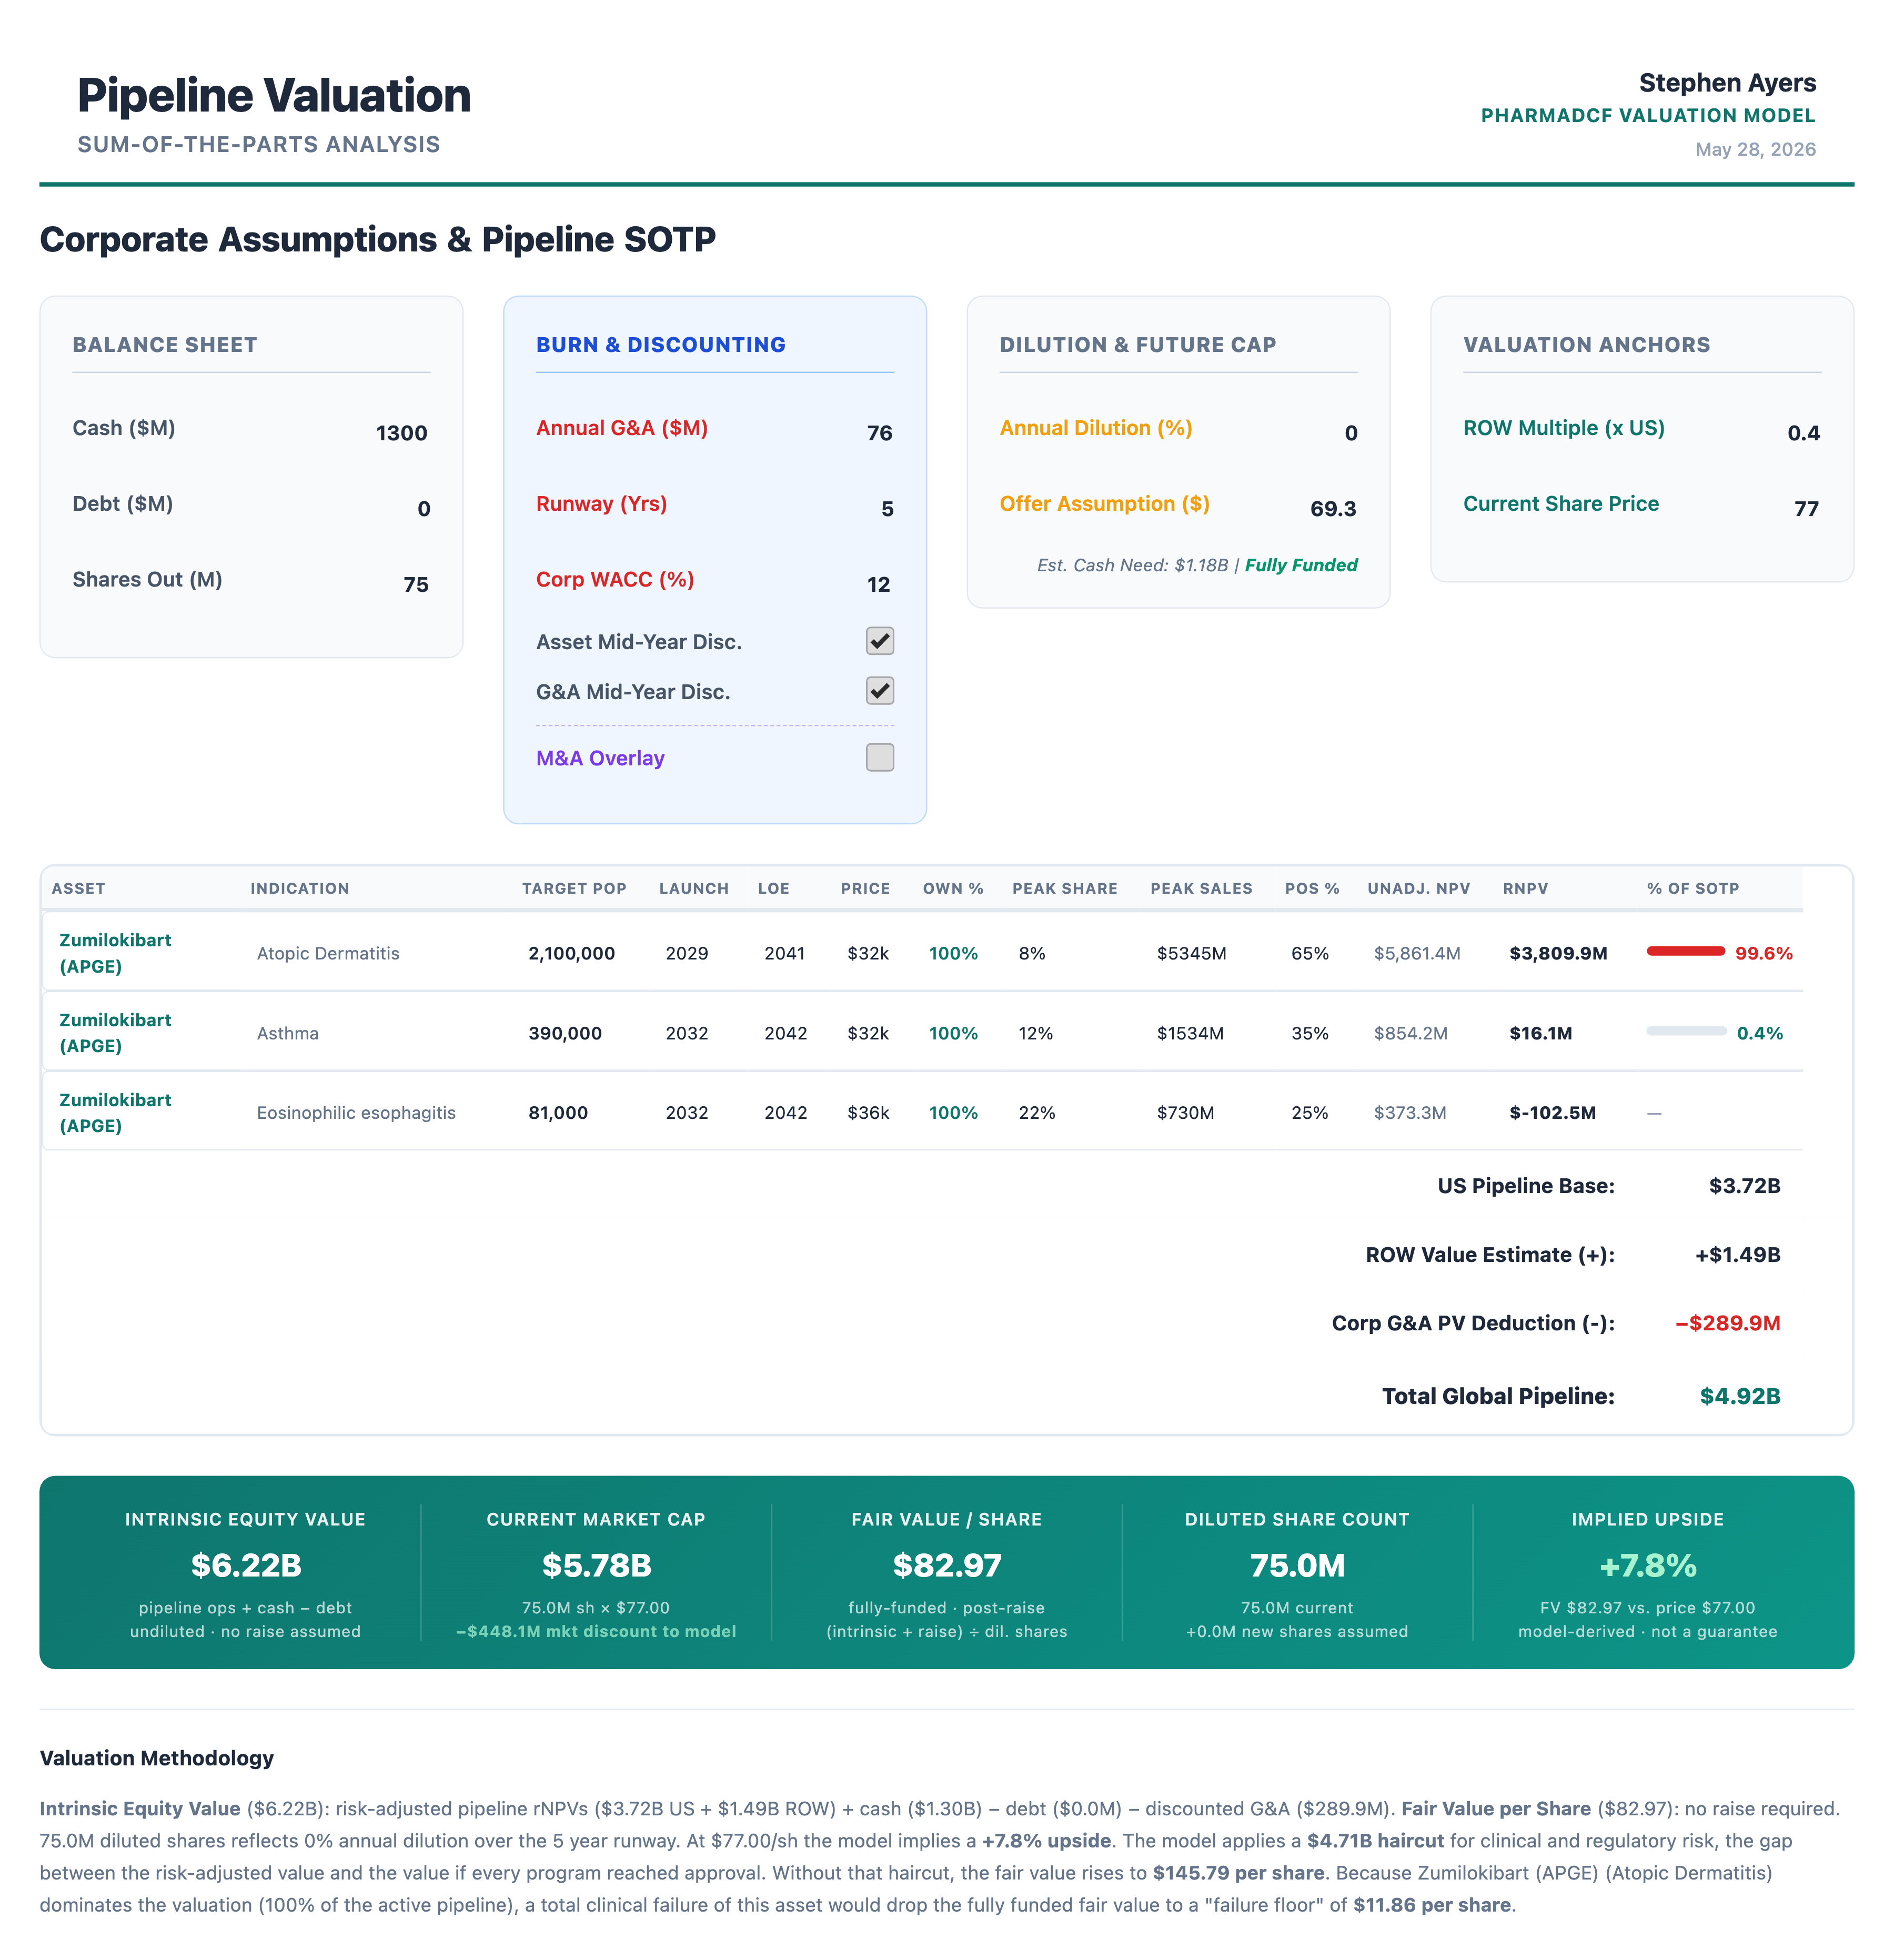Click the Eosinophilic esophagitis Zumilokibart asset
Image resolution: width=1894 pixels, height=1960 pixels.
click(x=115, y=1112)
